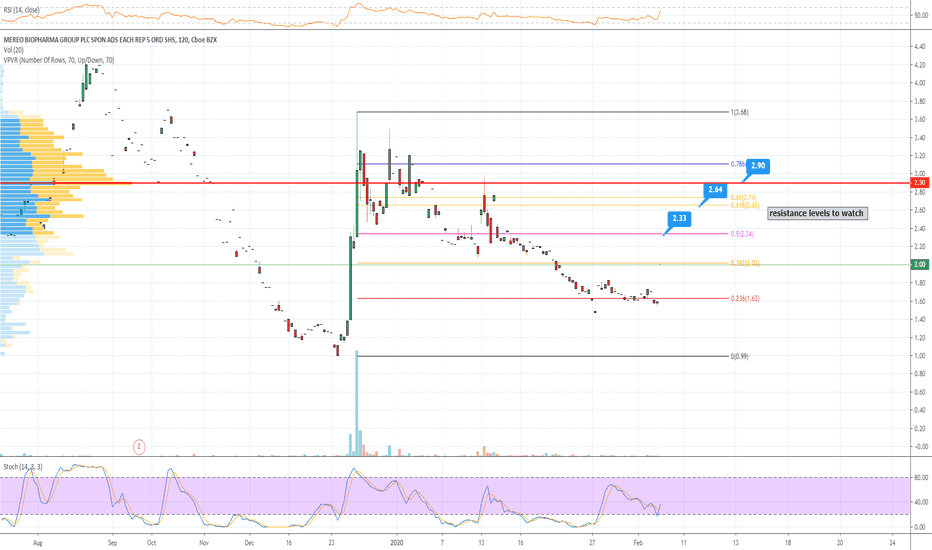The width and height of the screenshot is (932, 550).
Task: Click the 24 date on time axis
Action: (x=892, y=543)
